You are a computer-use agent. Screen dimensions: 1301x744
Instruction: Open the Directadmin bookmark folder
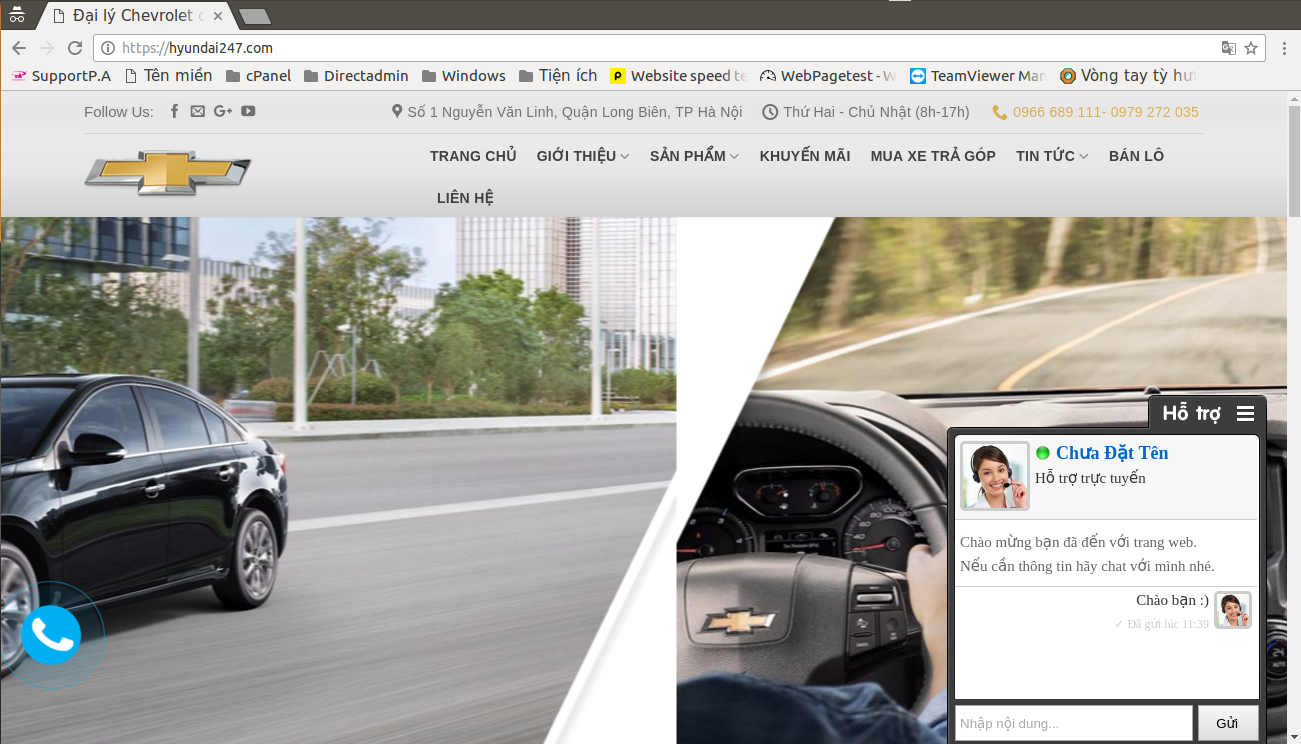coord(356,76)
